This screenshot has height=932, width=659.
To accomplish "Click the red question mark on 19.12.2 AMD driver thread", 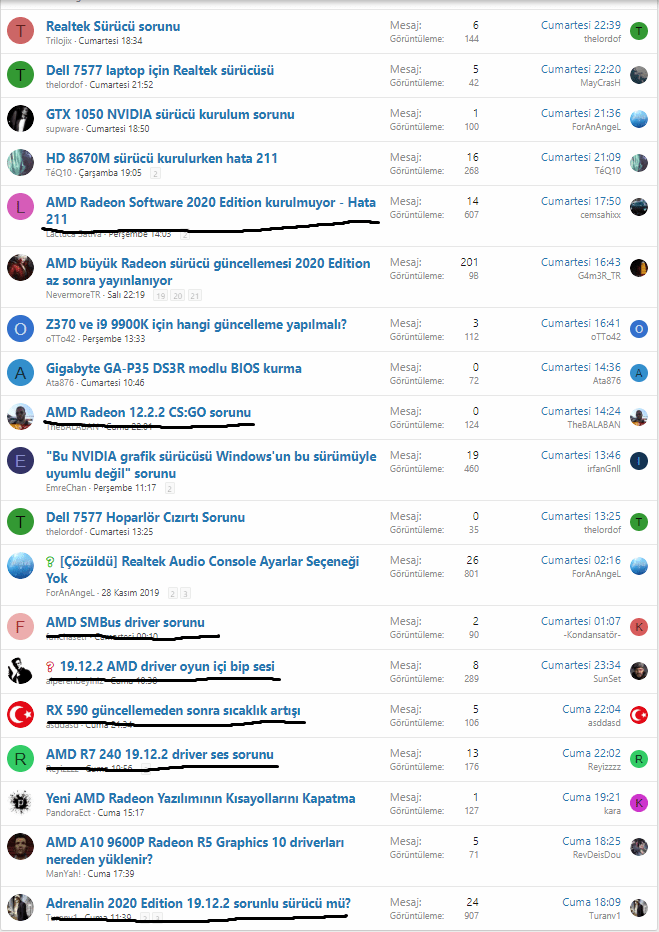I will point(51,667).
